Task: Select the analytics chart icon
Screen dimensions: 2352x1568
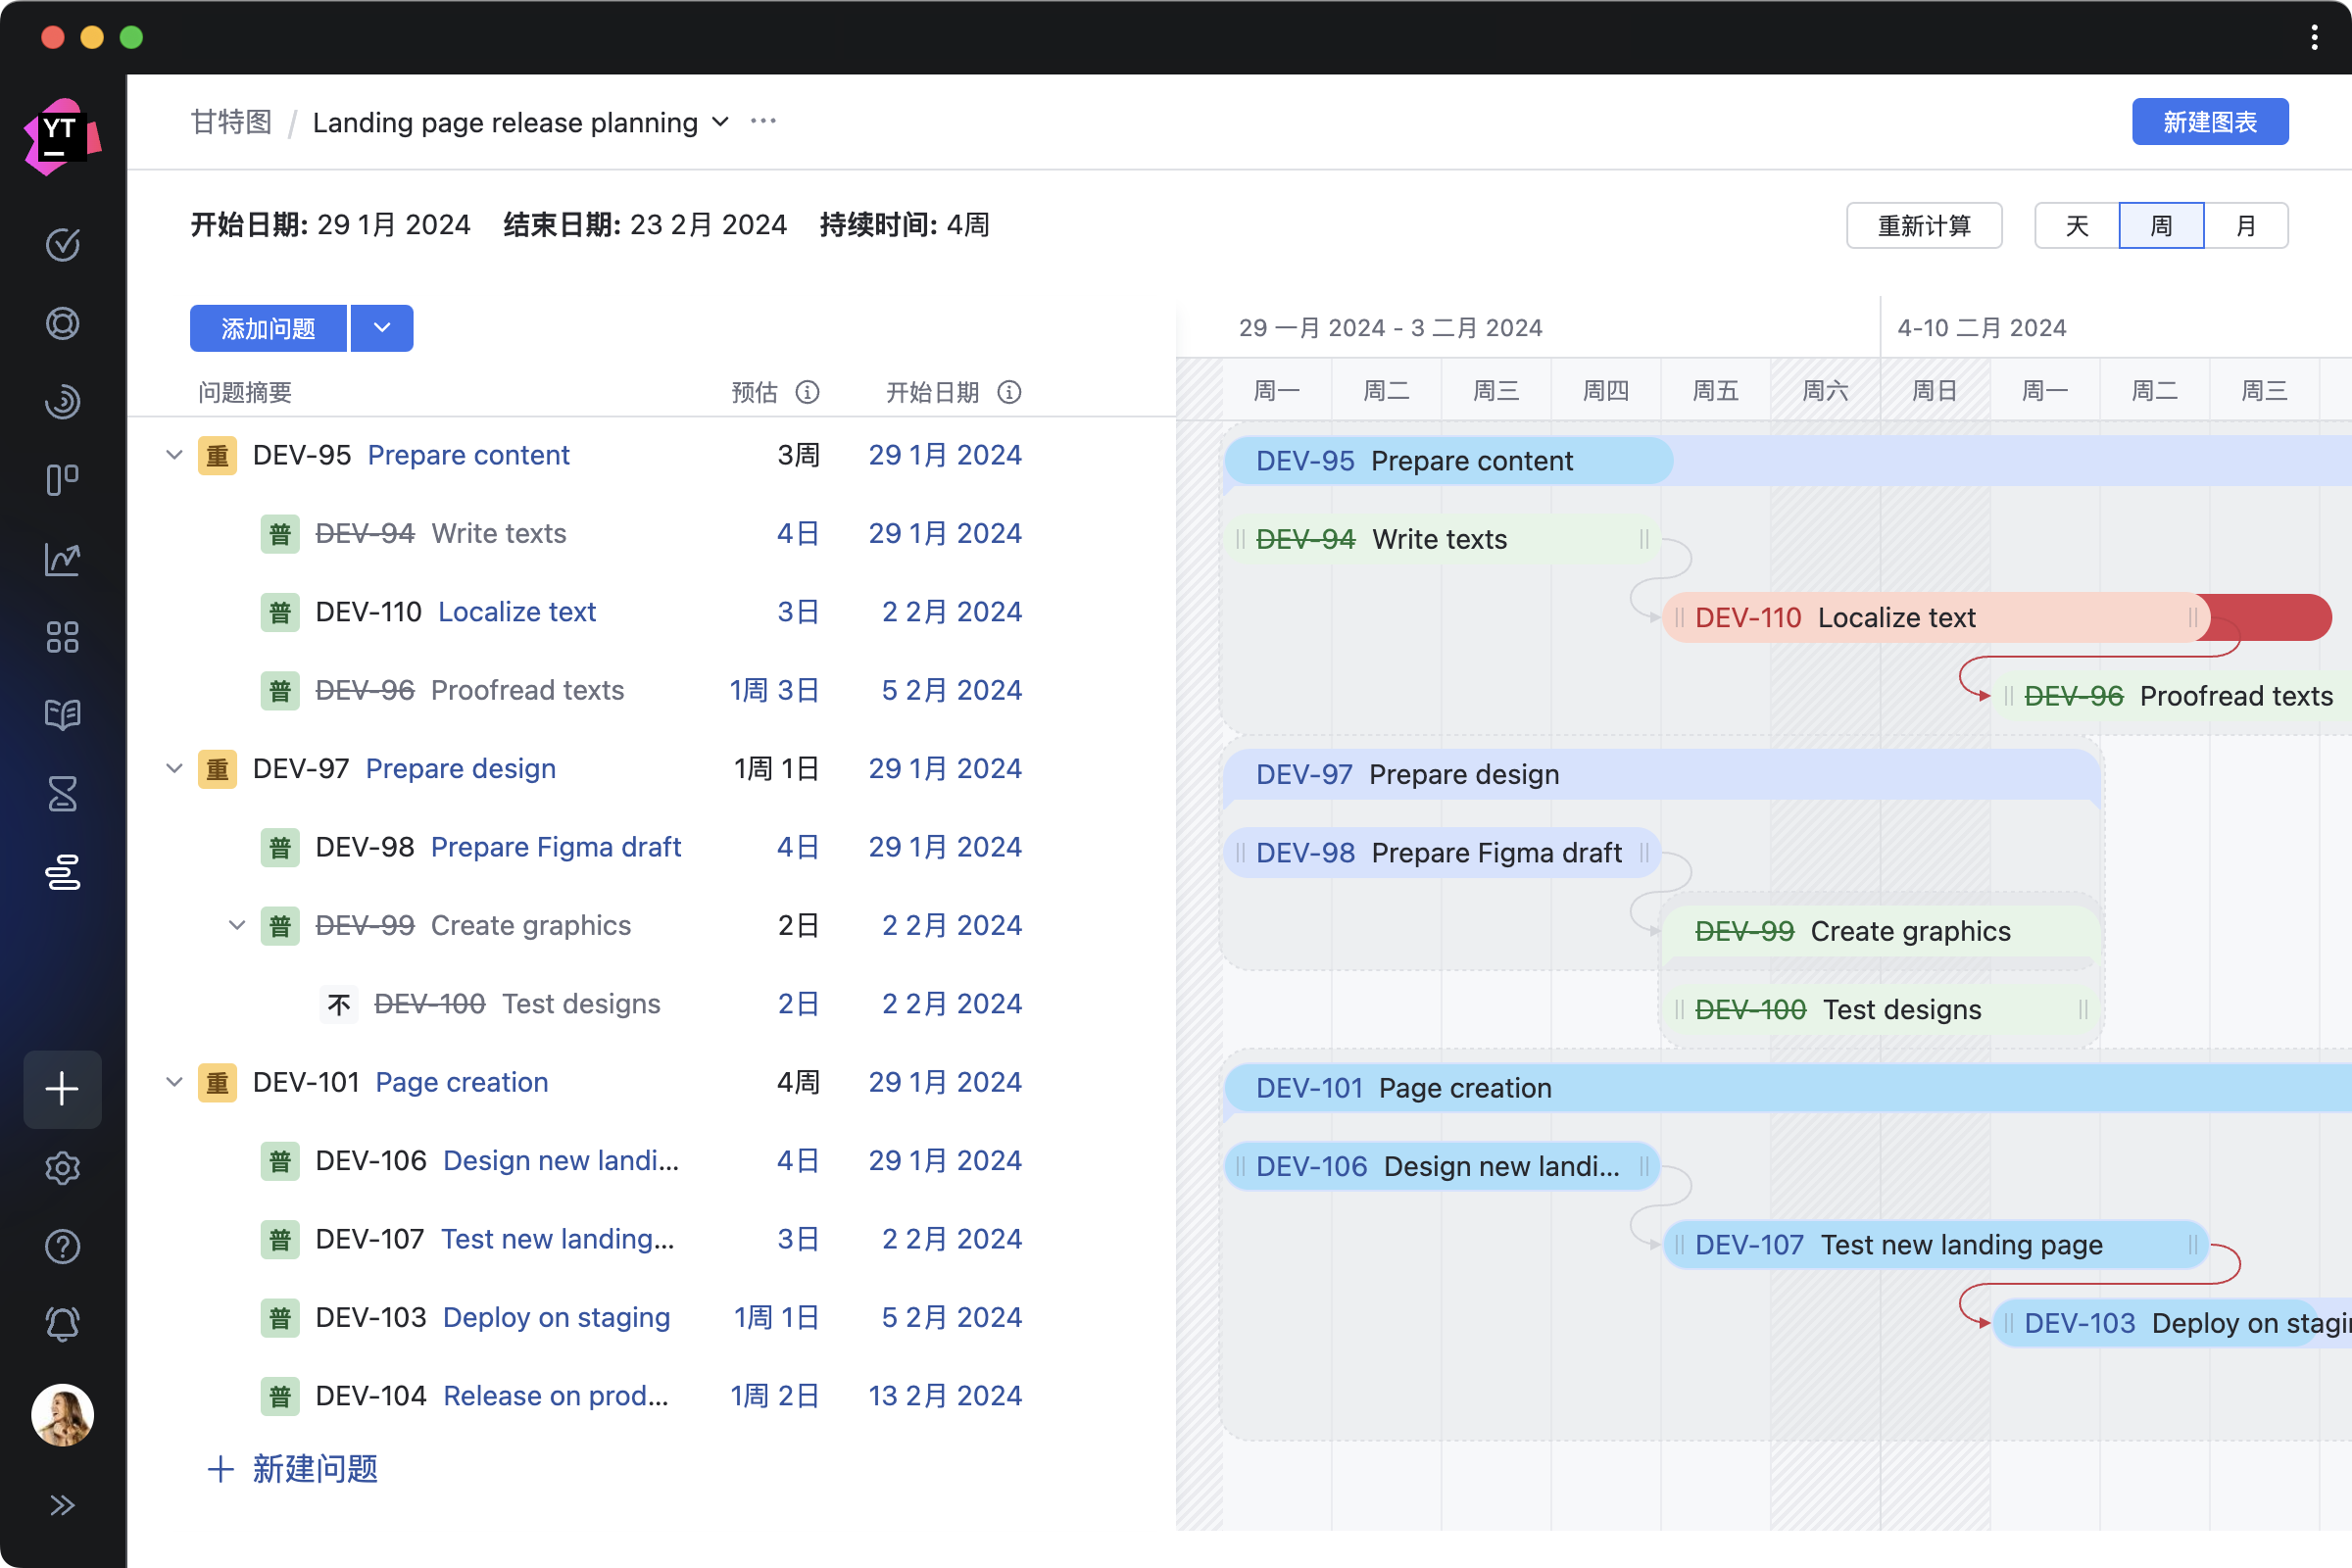Action: (x=61, y=559)
